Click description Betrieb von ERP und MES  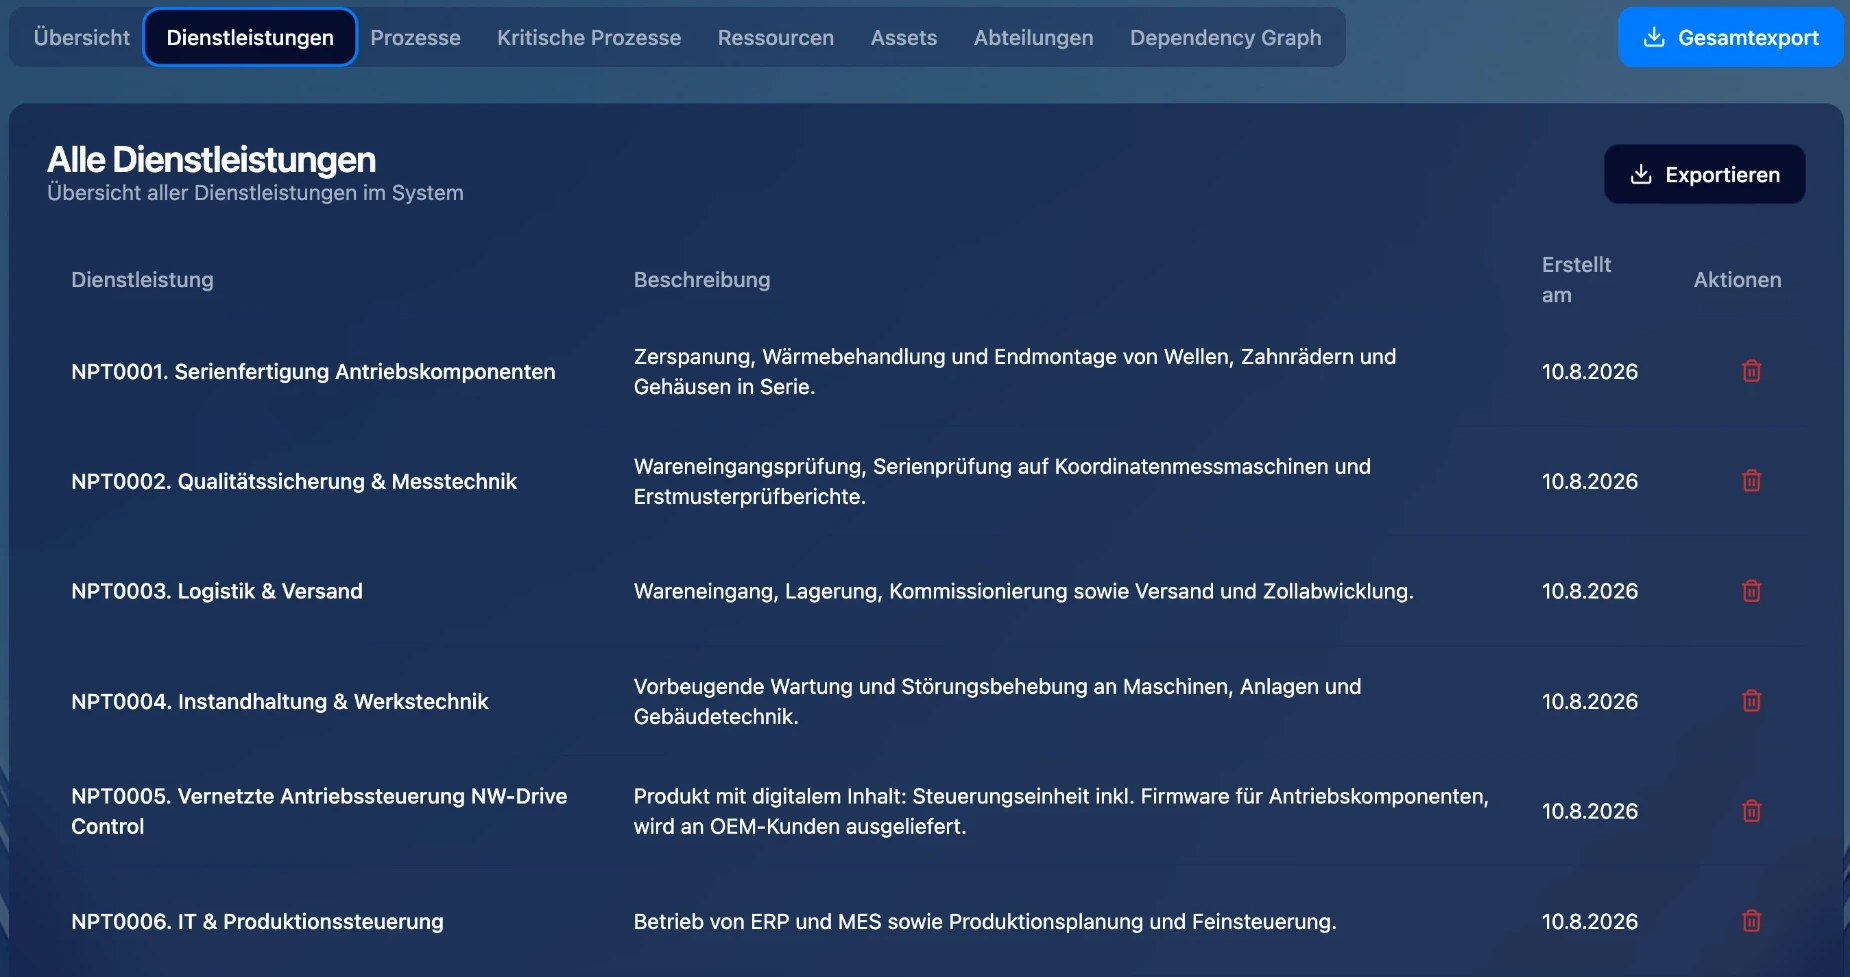tap(985, 921)
